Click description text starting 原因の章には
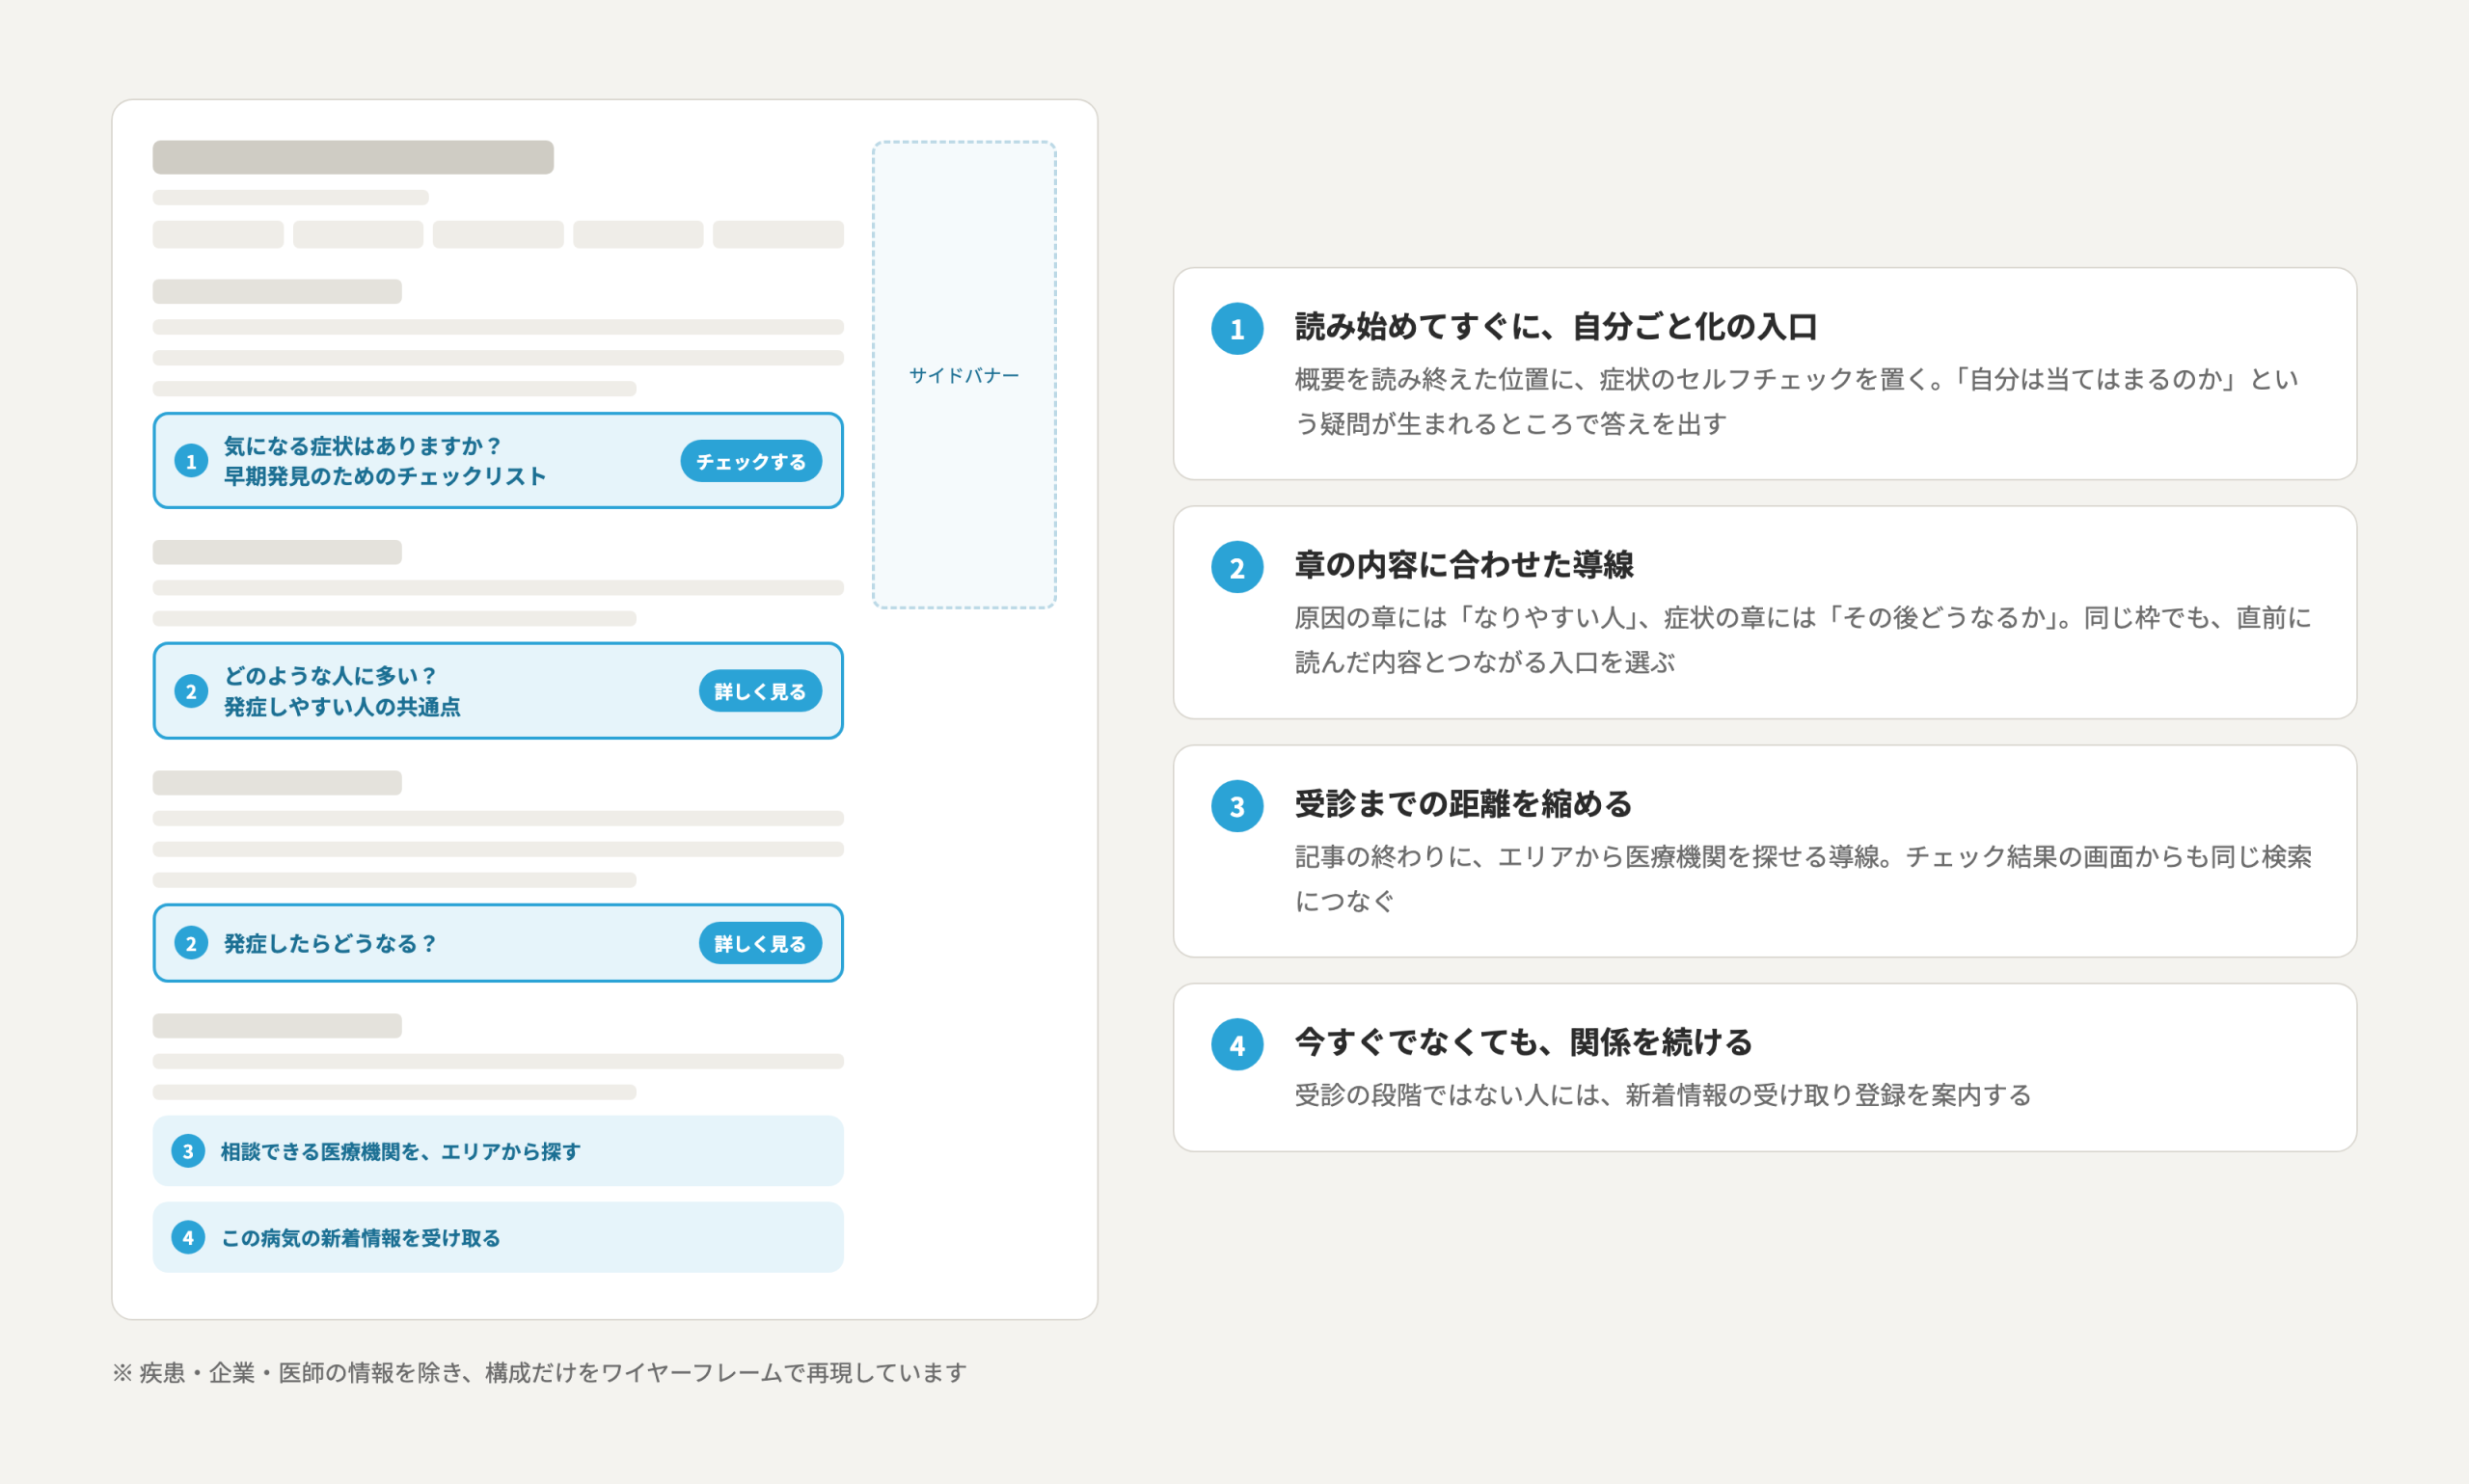This screenshot has height=1484, width=2469. pos(1803,640)
